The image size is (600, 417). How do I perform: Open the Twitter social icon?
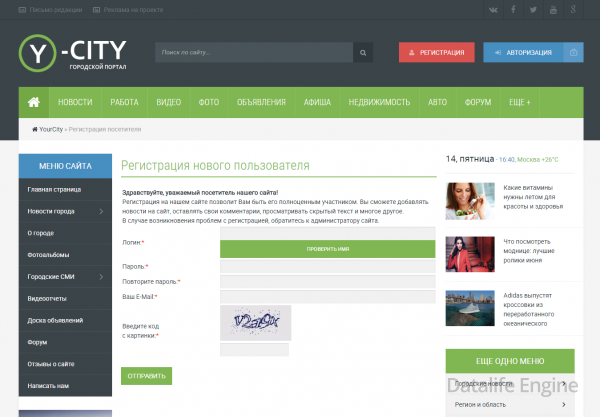[533, 10]
